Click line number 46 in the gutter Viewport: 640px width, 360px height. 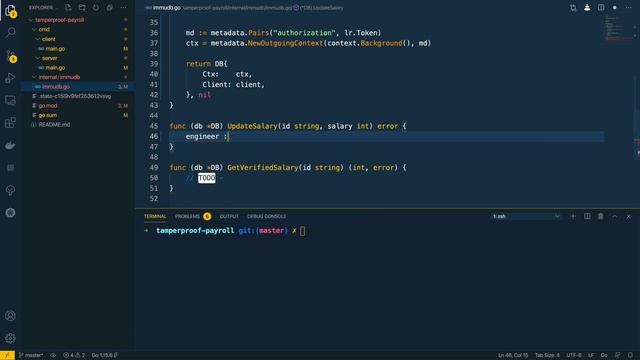coord(154,136)
